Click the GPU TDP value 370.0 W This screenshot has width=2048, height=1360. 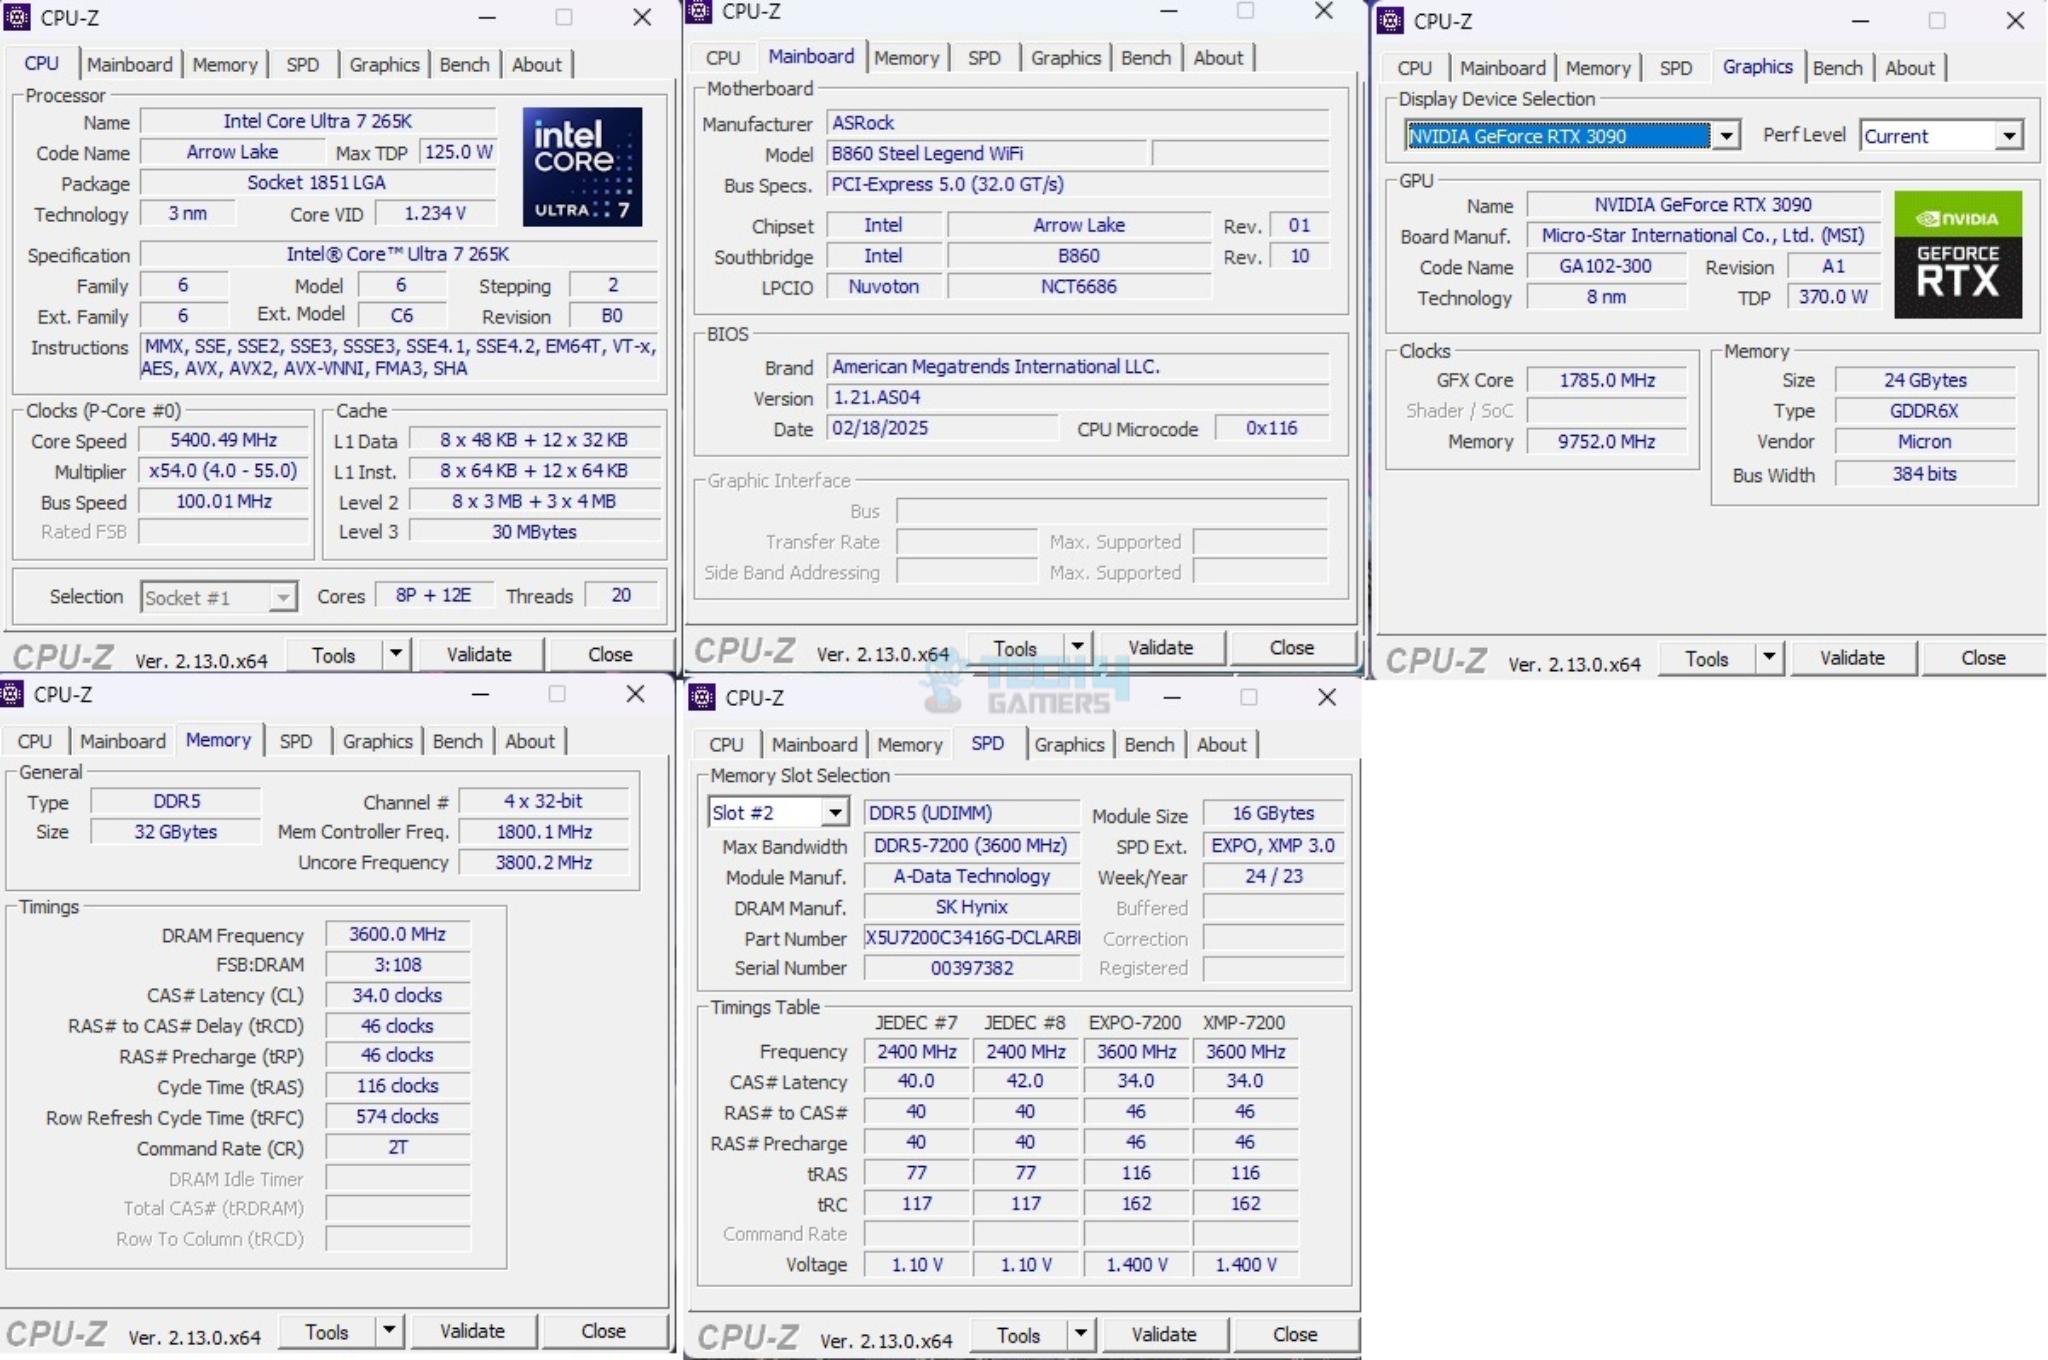tap(1832, 297)
